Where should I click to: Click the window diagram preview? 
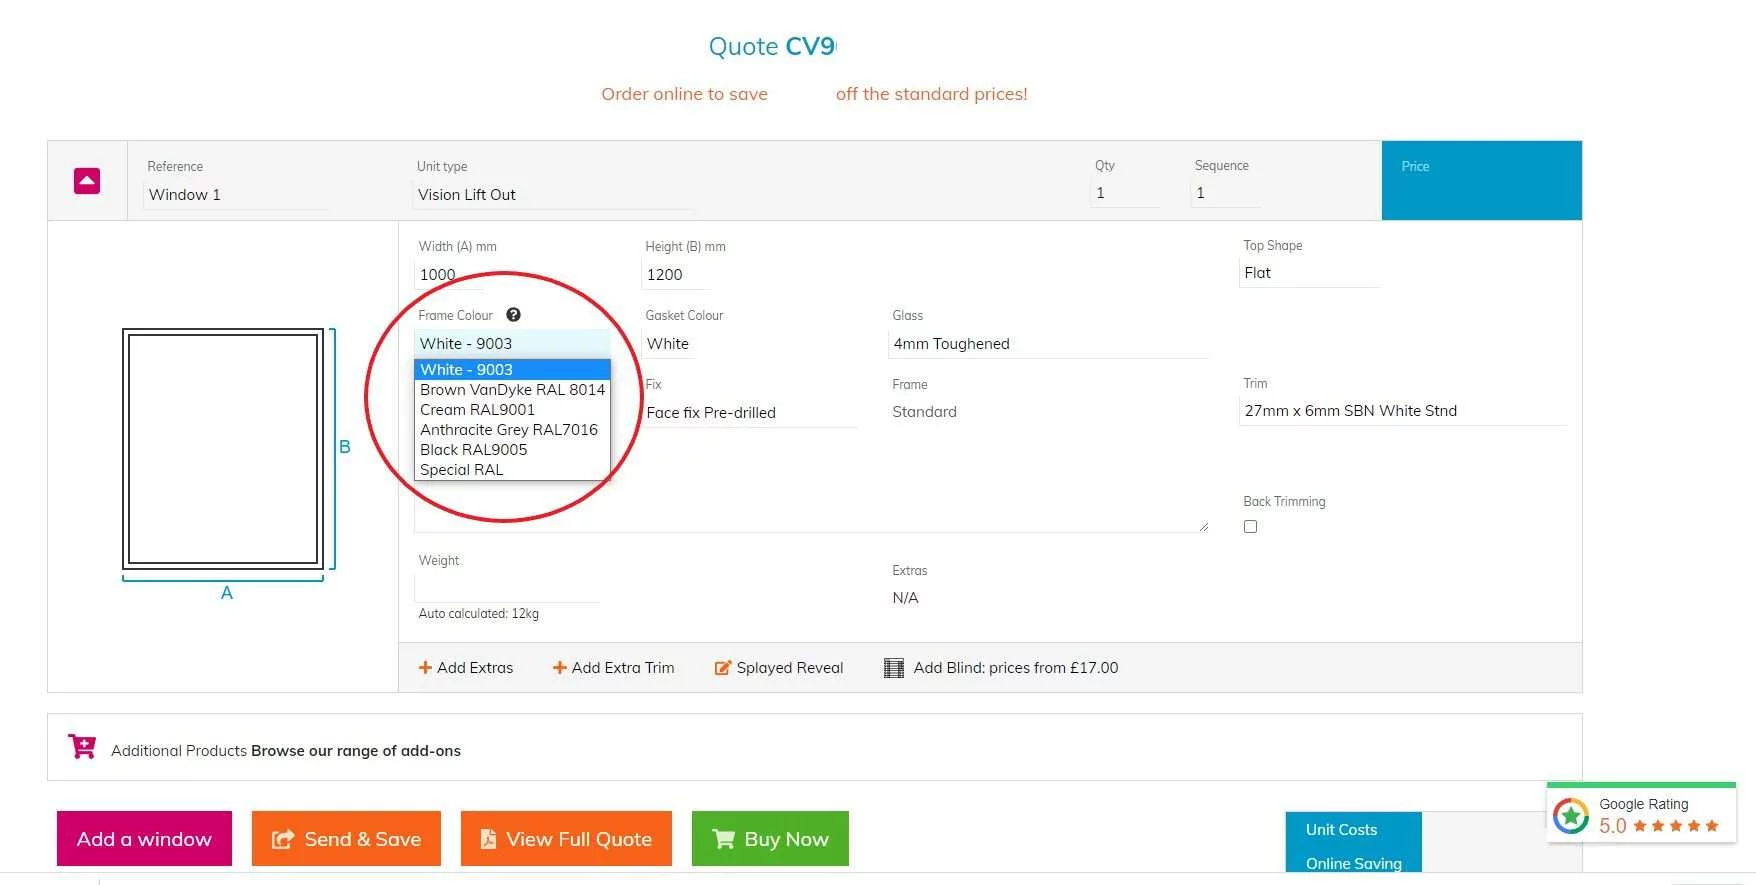click(223, 449)
